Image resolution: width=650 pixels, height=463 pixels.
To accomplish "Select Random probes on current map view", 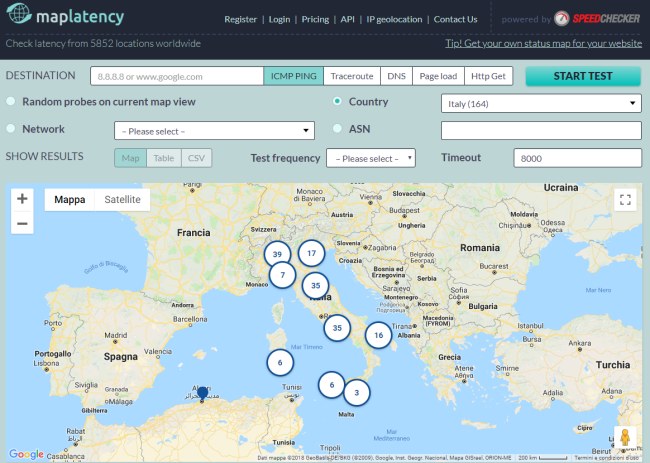I will point(11,102).
